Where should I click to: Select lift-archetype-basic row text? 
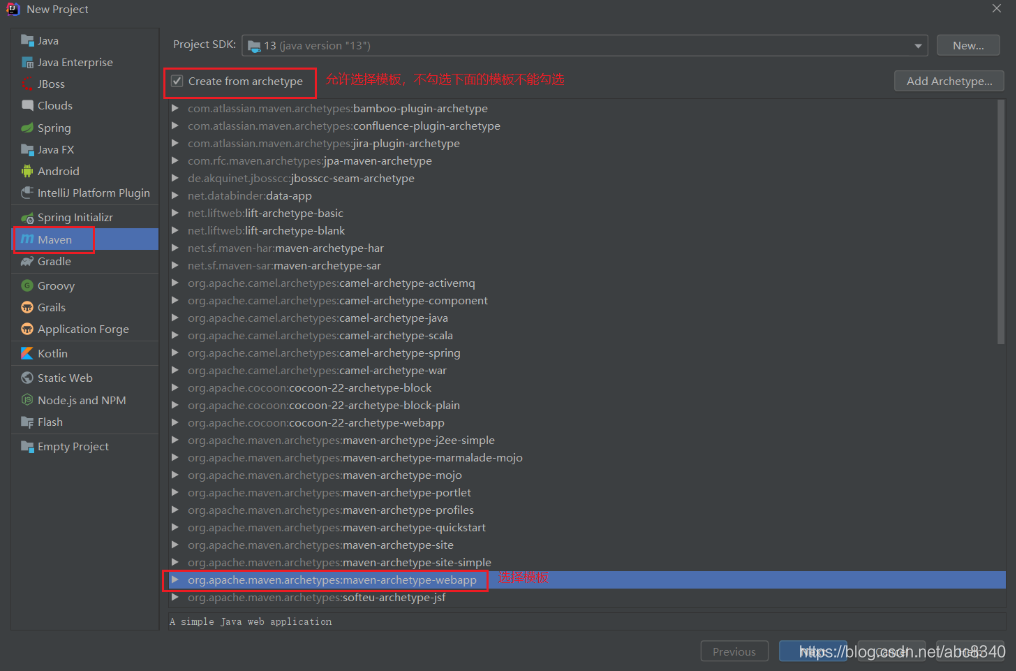click(266, 213)
